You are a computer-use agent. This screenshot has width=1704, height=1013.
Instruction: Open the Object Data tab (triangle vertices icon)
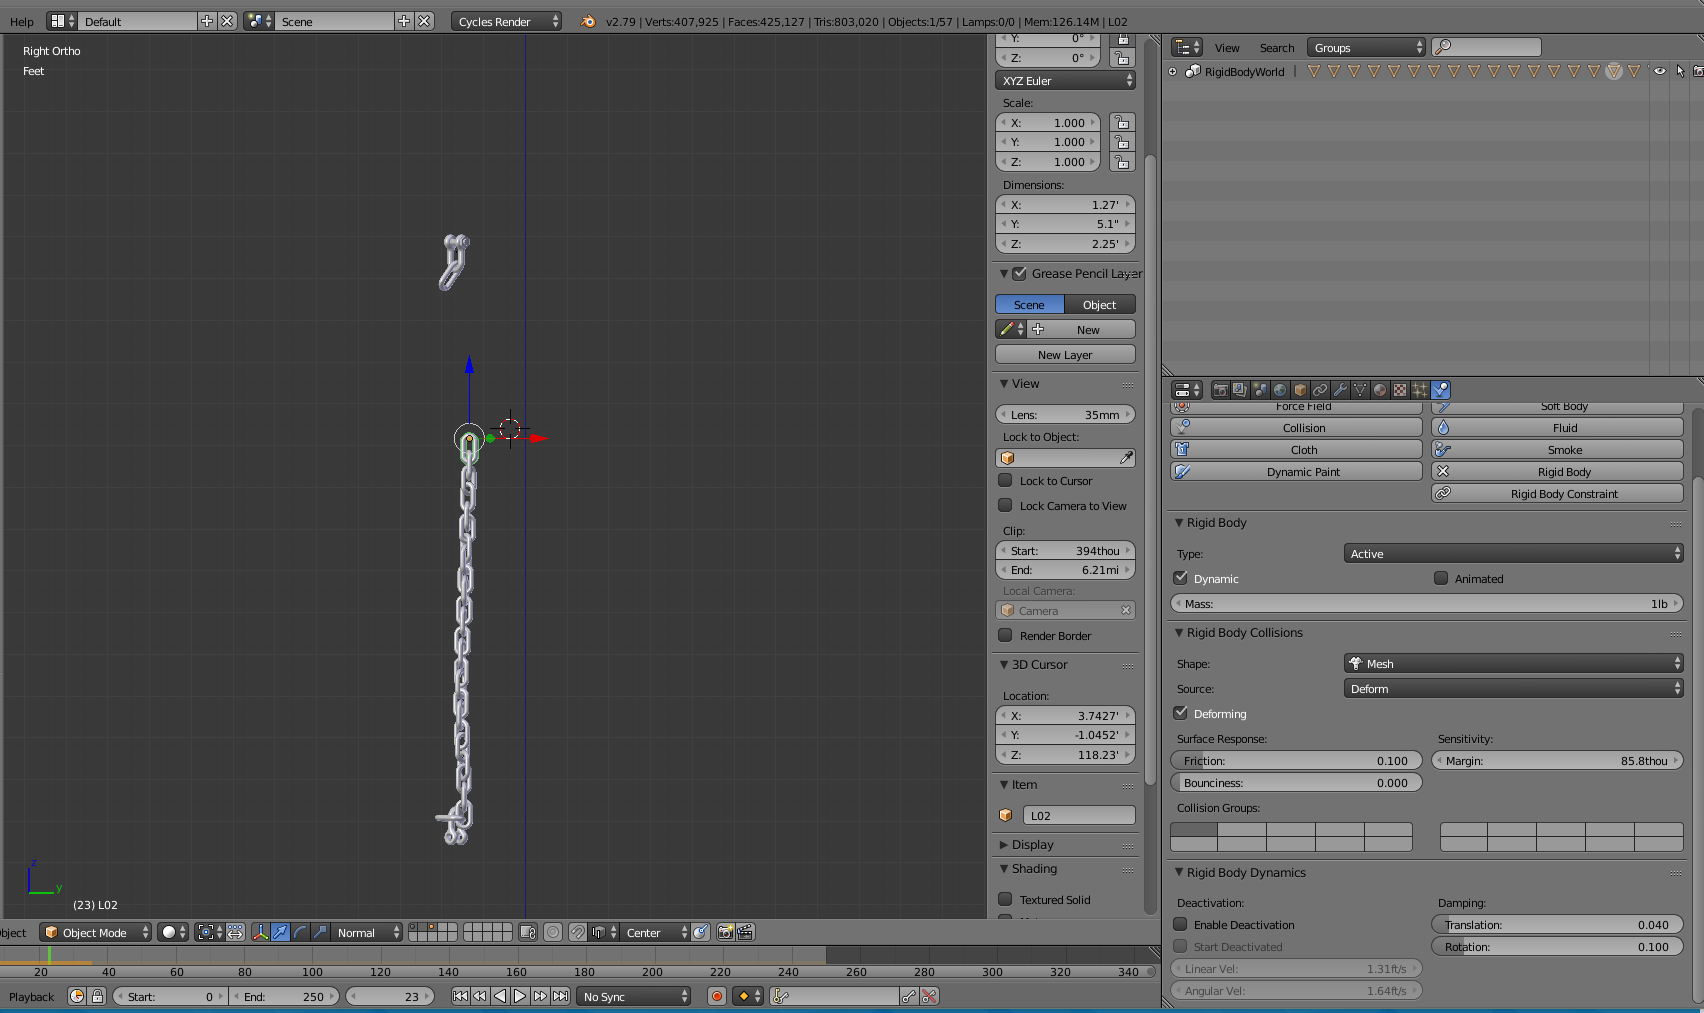[1360, 390]
